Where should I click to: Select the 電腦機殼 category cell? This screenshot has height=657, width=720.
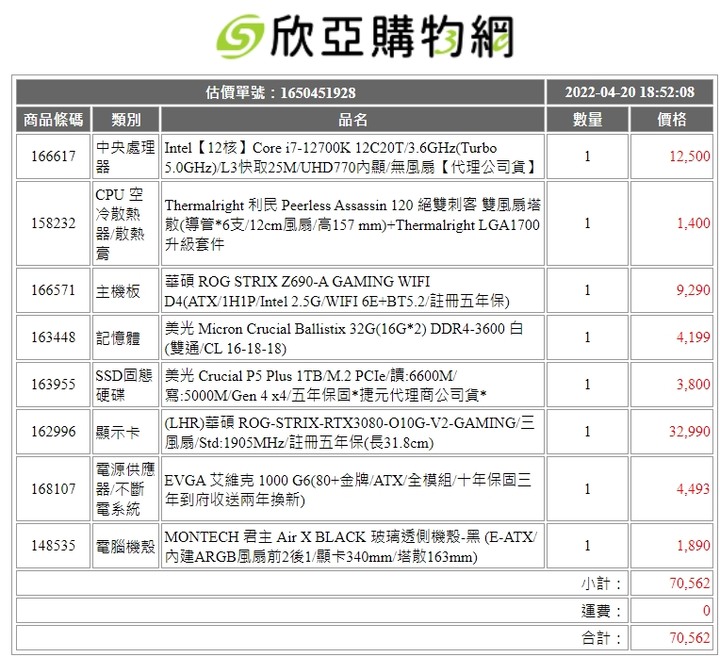coord(125,545)
